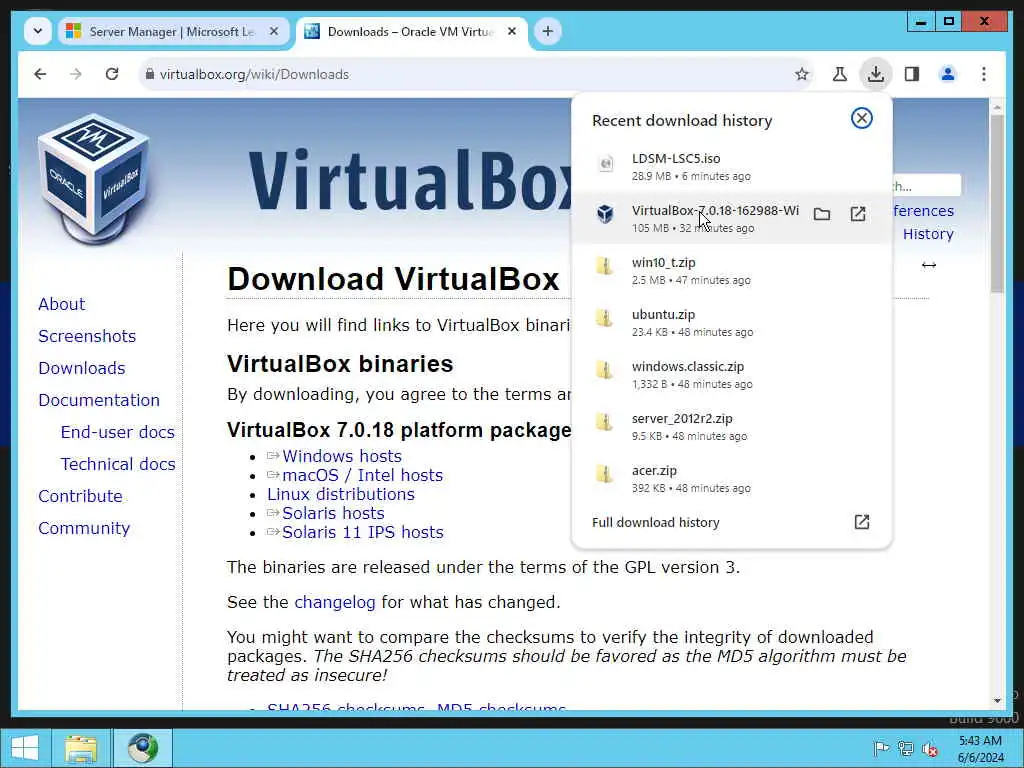Click the VirtualBox cube logo
The width and height of the screenshot is (1024, 768).
93,178
